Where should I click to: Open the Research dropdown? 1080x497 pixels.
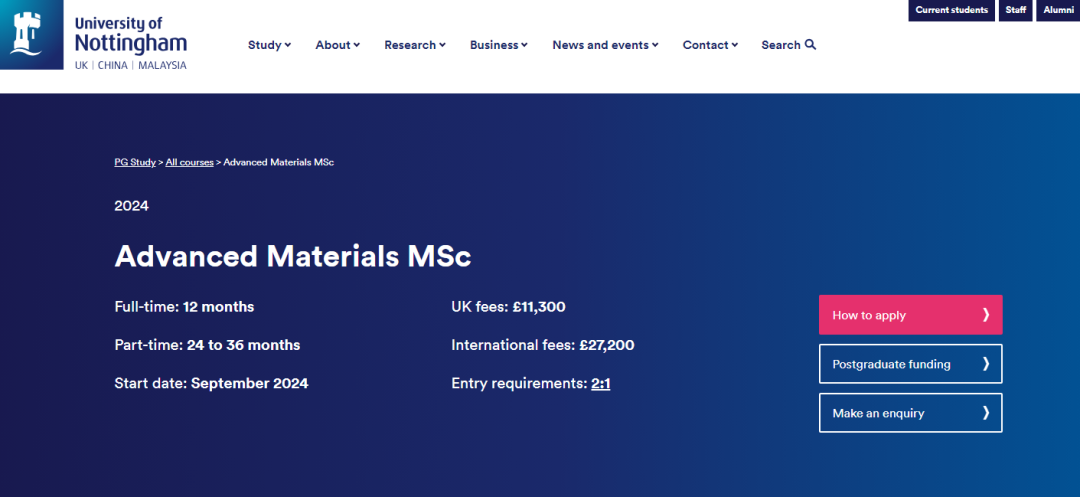[x=415, y=45]
